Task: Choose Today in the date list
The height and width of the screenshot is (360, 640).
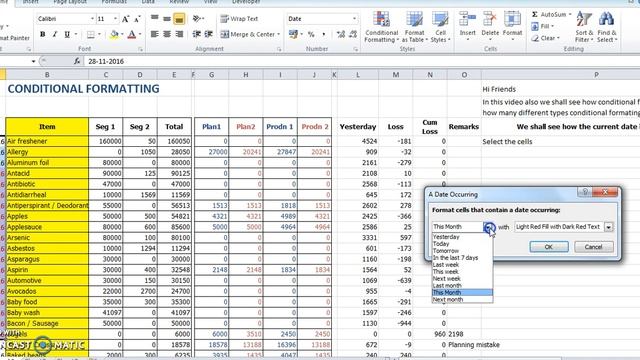Action: (462, 244)
